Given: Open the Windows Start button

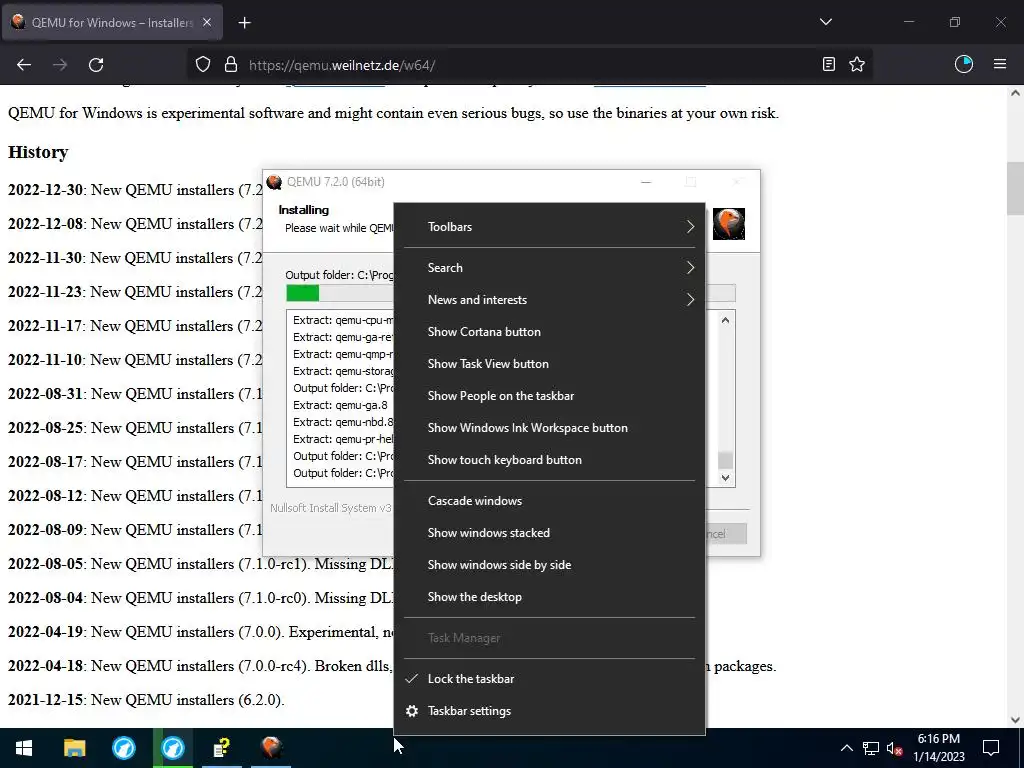Looking at the screenshot, I should (x=24, y=748).
